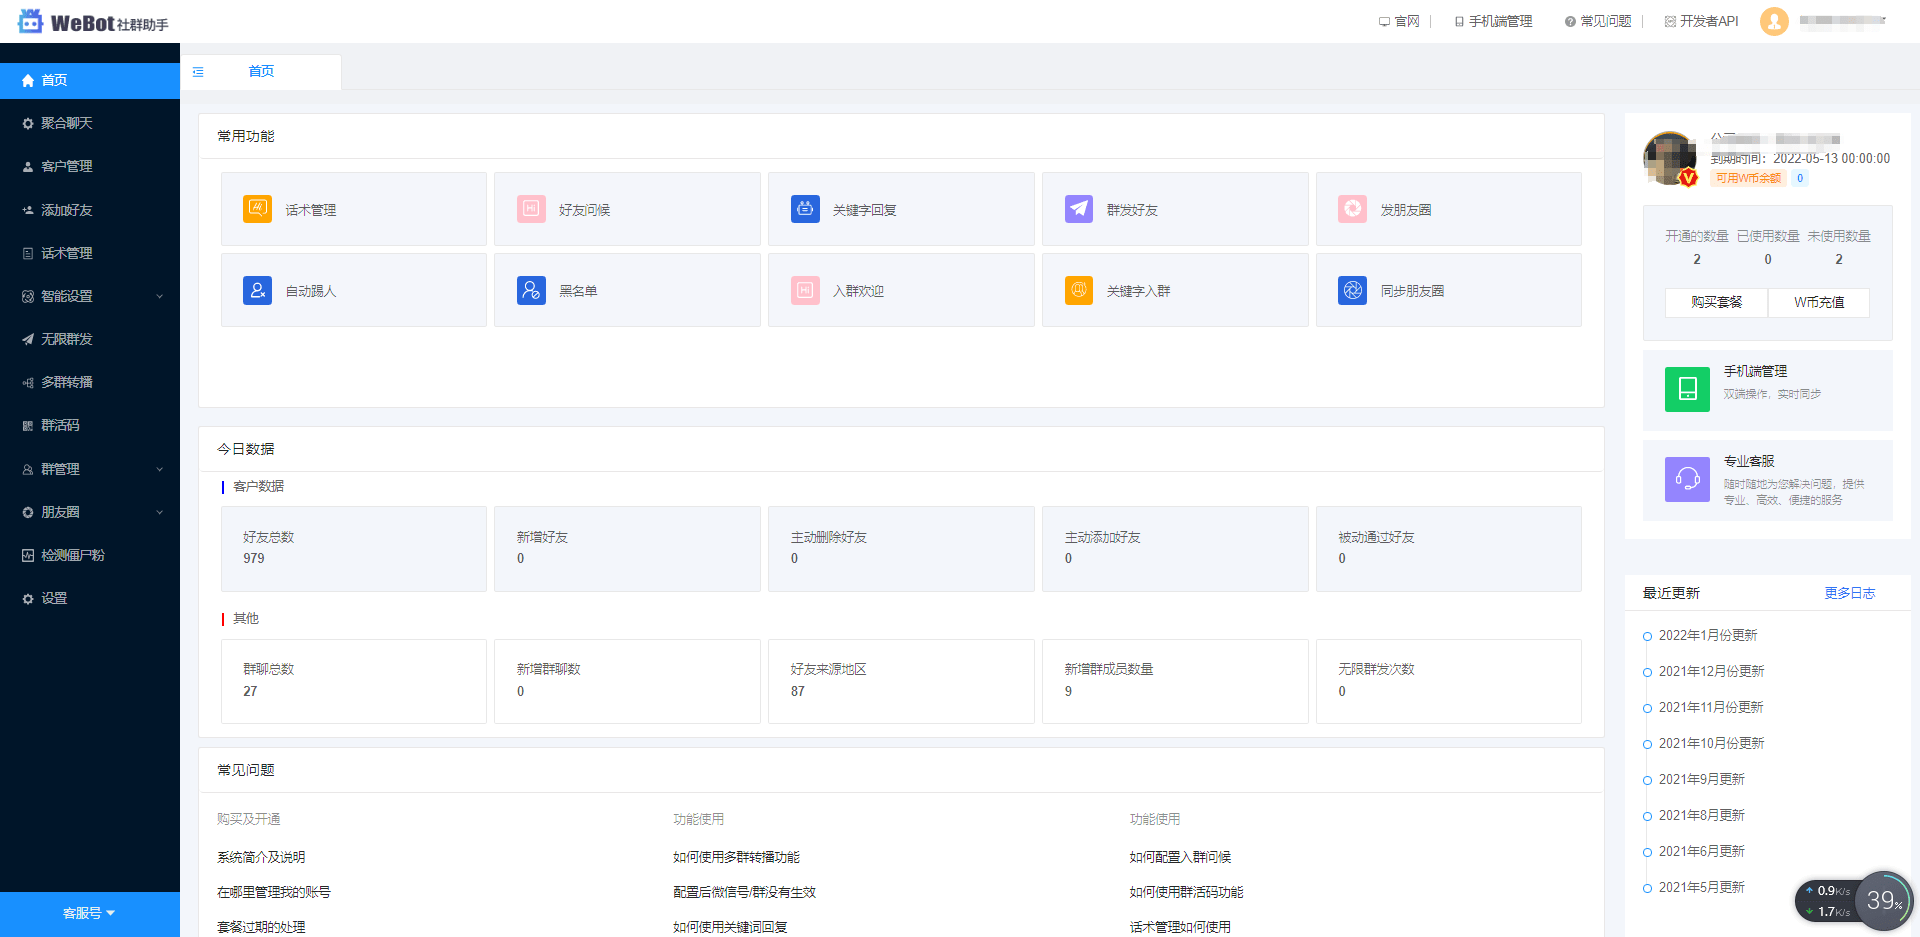Screen dimensions: 1920x937
Task: Open 同步朋友圈 icon
Action: click(x=1352, y=290)
